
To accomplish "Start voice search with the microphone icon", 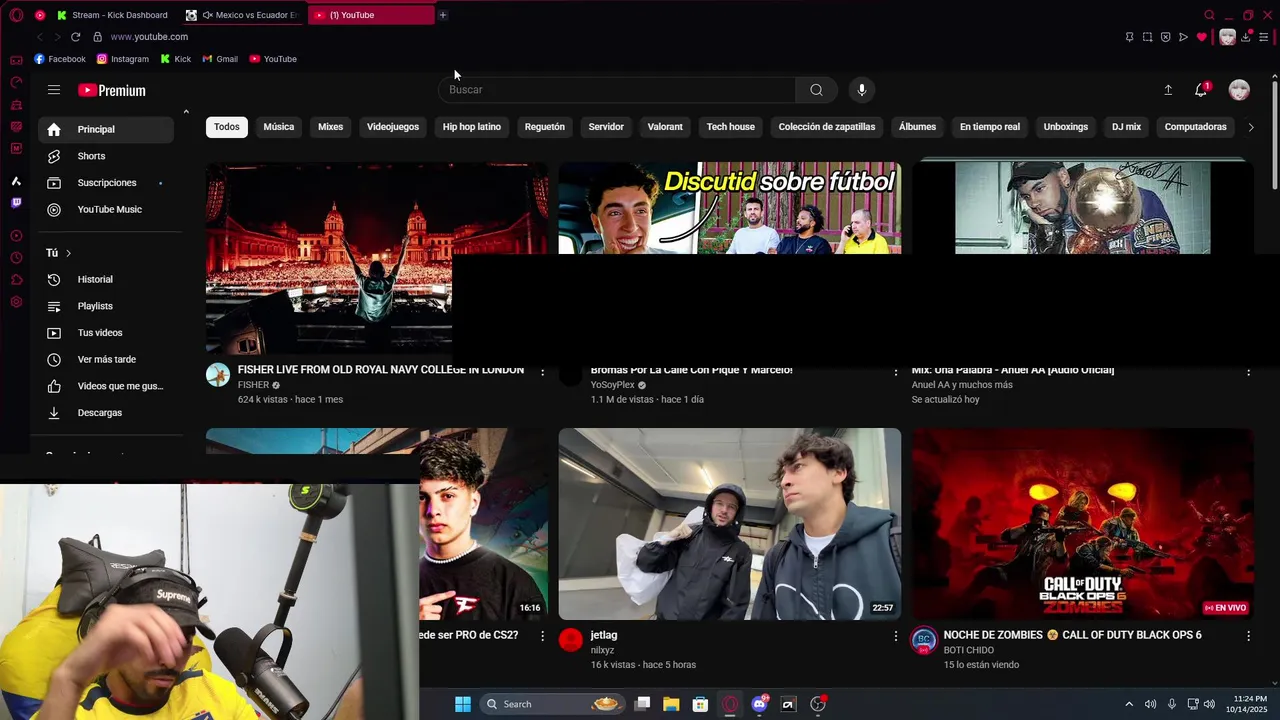I will click(862, 90).
